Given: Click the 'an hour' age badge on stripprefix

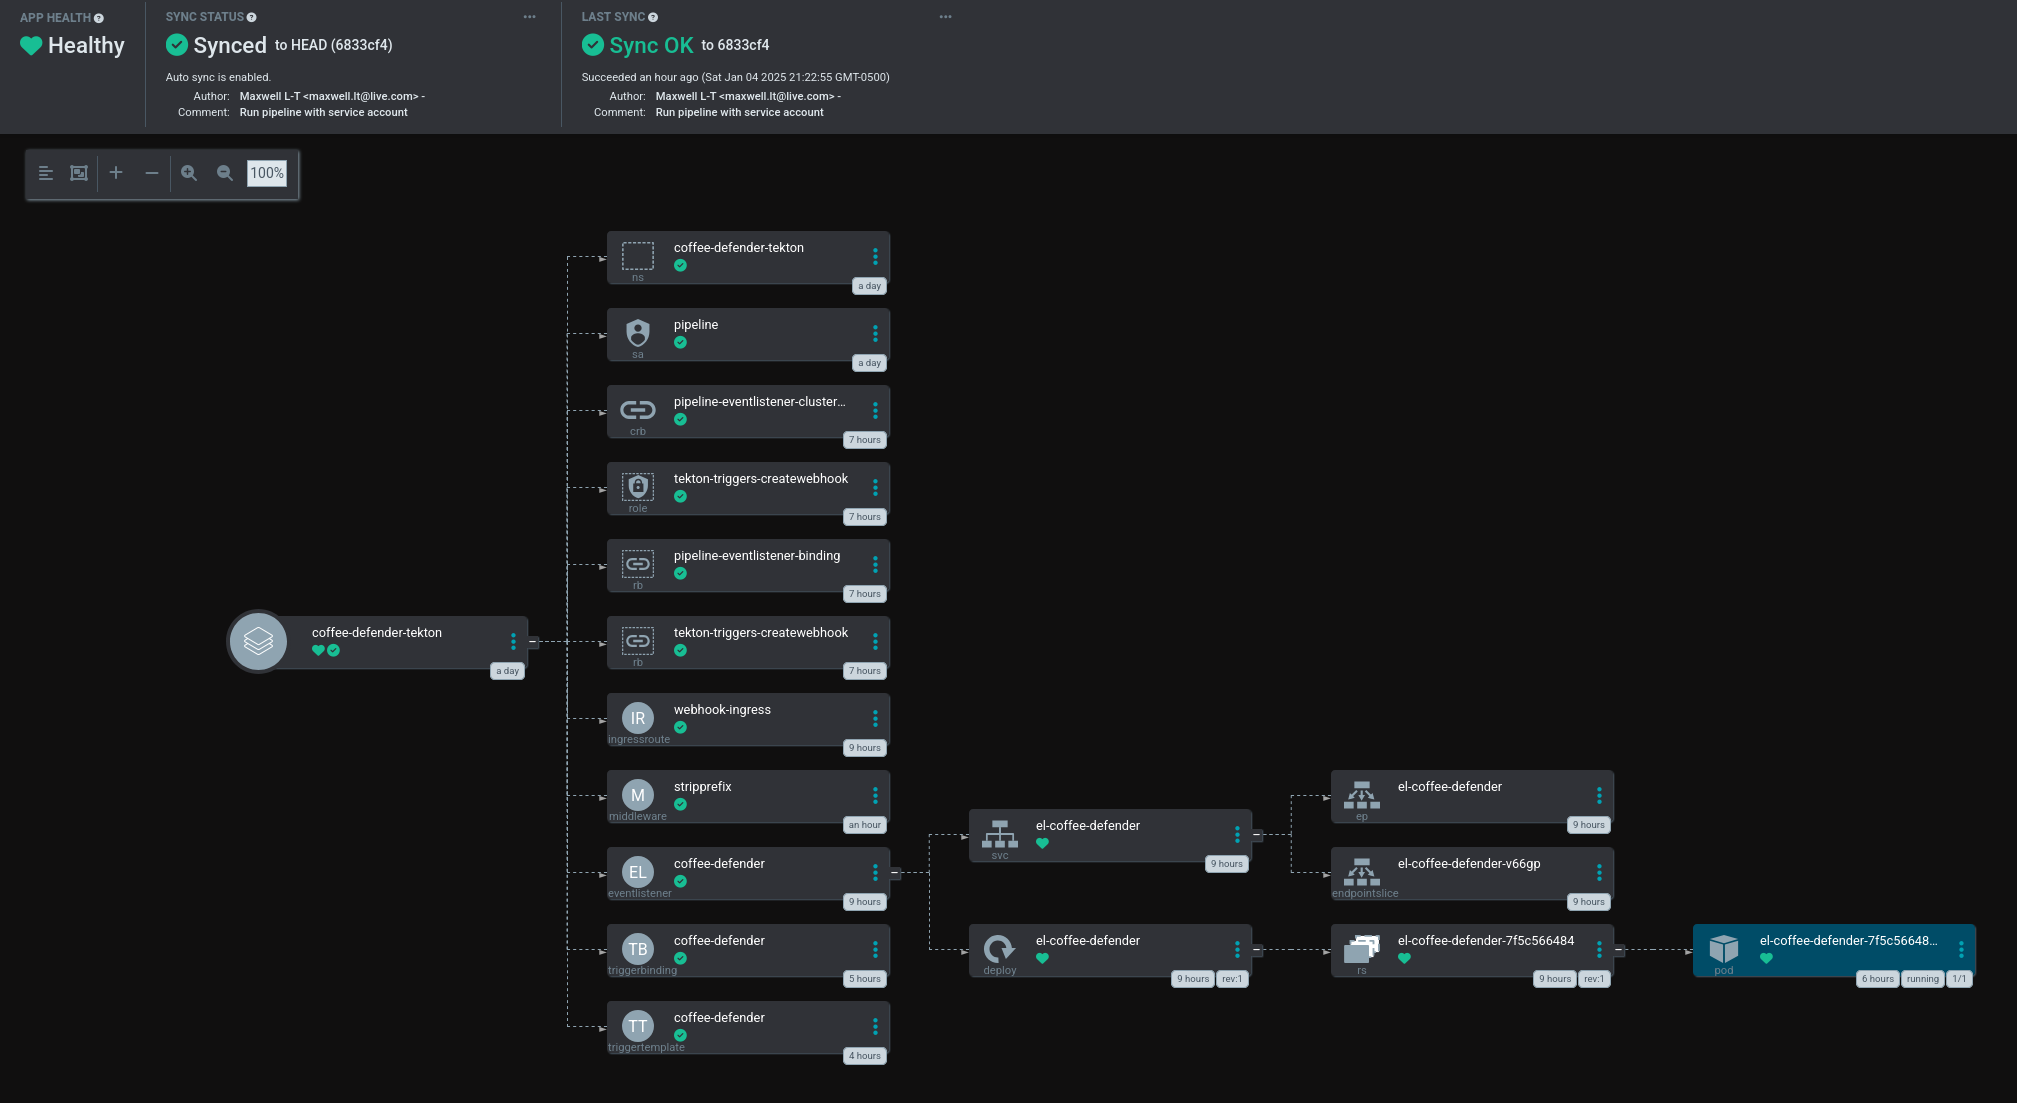Looking at the screenshot, I should click(x=865, y=825).
